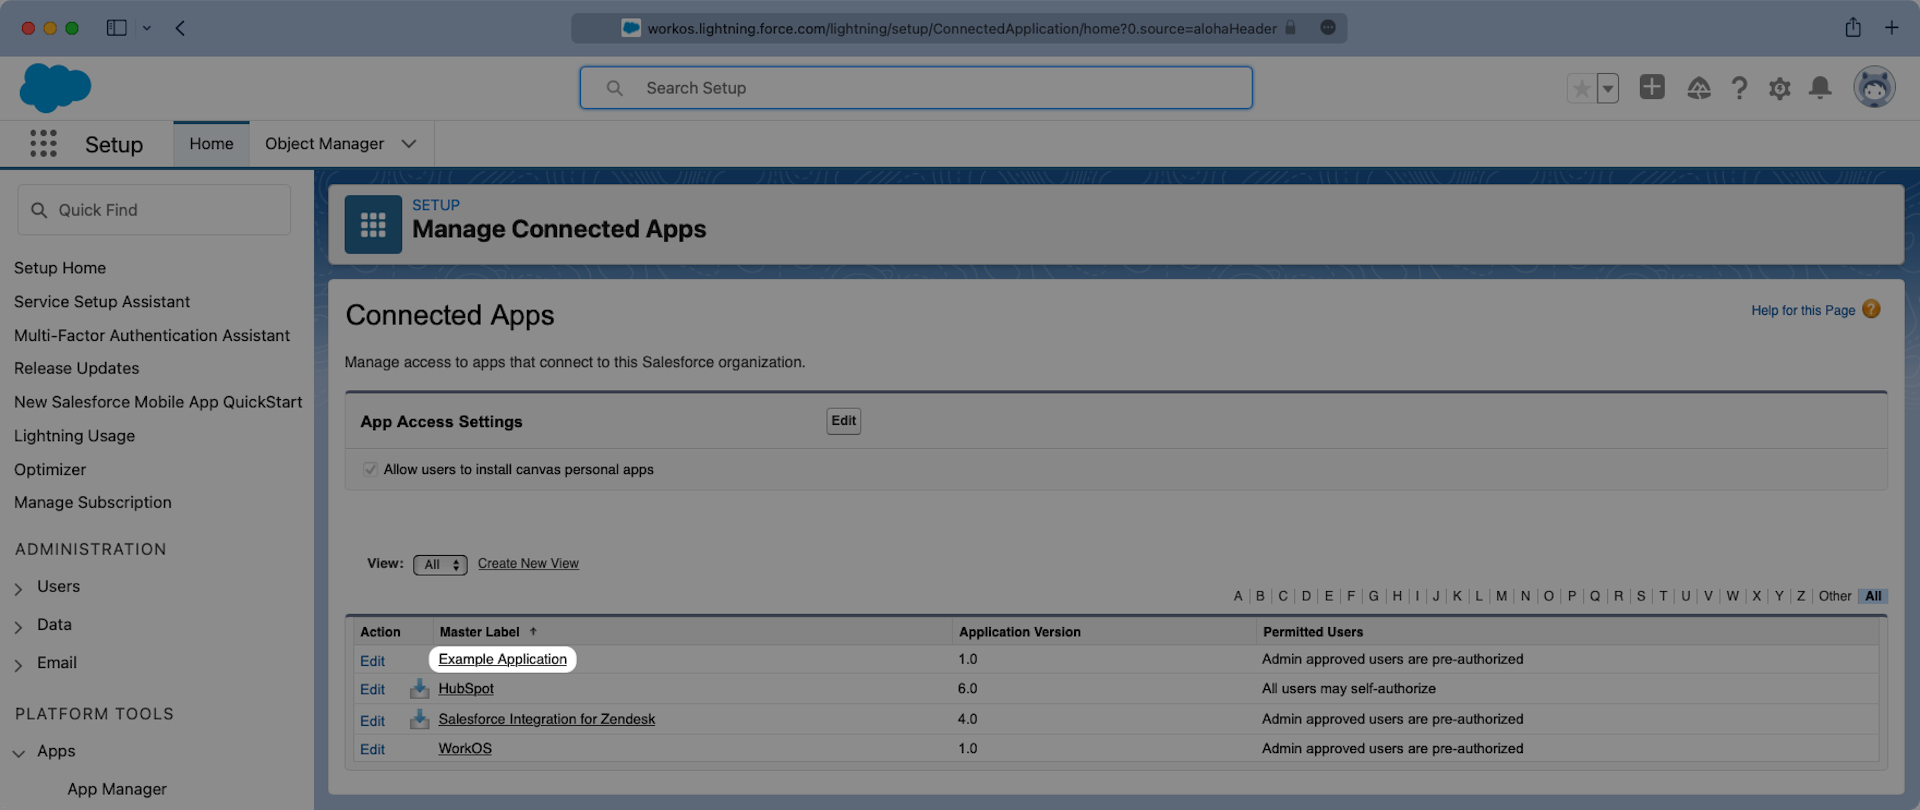Collapse the Apps section in sidebar
1920x810 pixels.
pyautogui.click(x=19, y=753)
